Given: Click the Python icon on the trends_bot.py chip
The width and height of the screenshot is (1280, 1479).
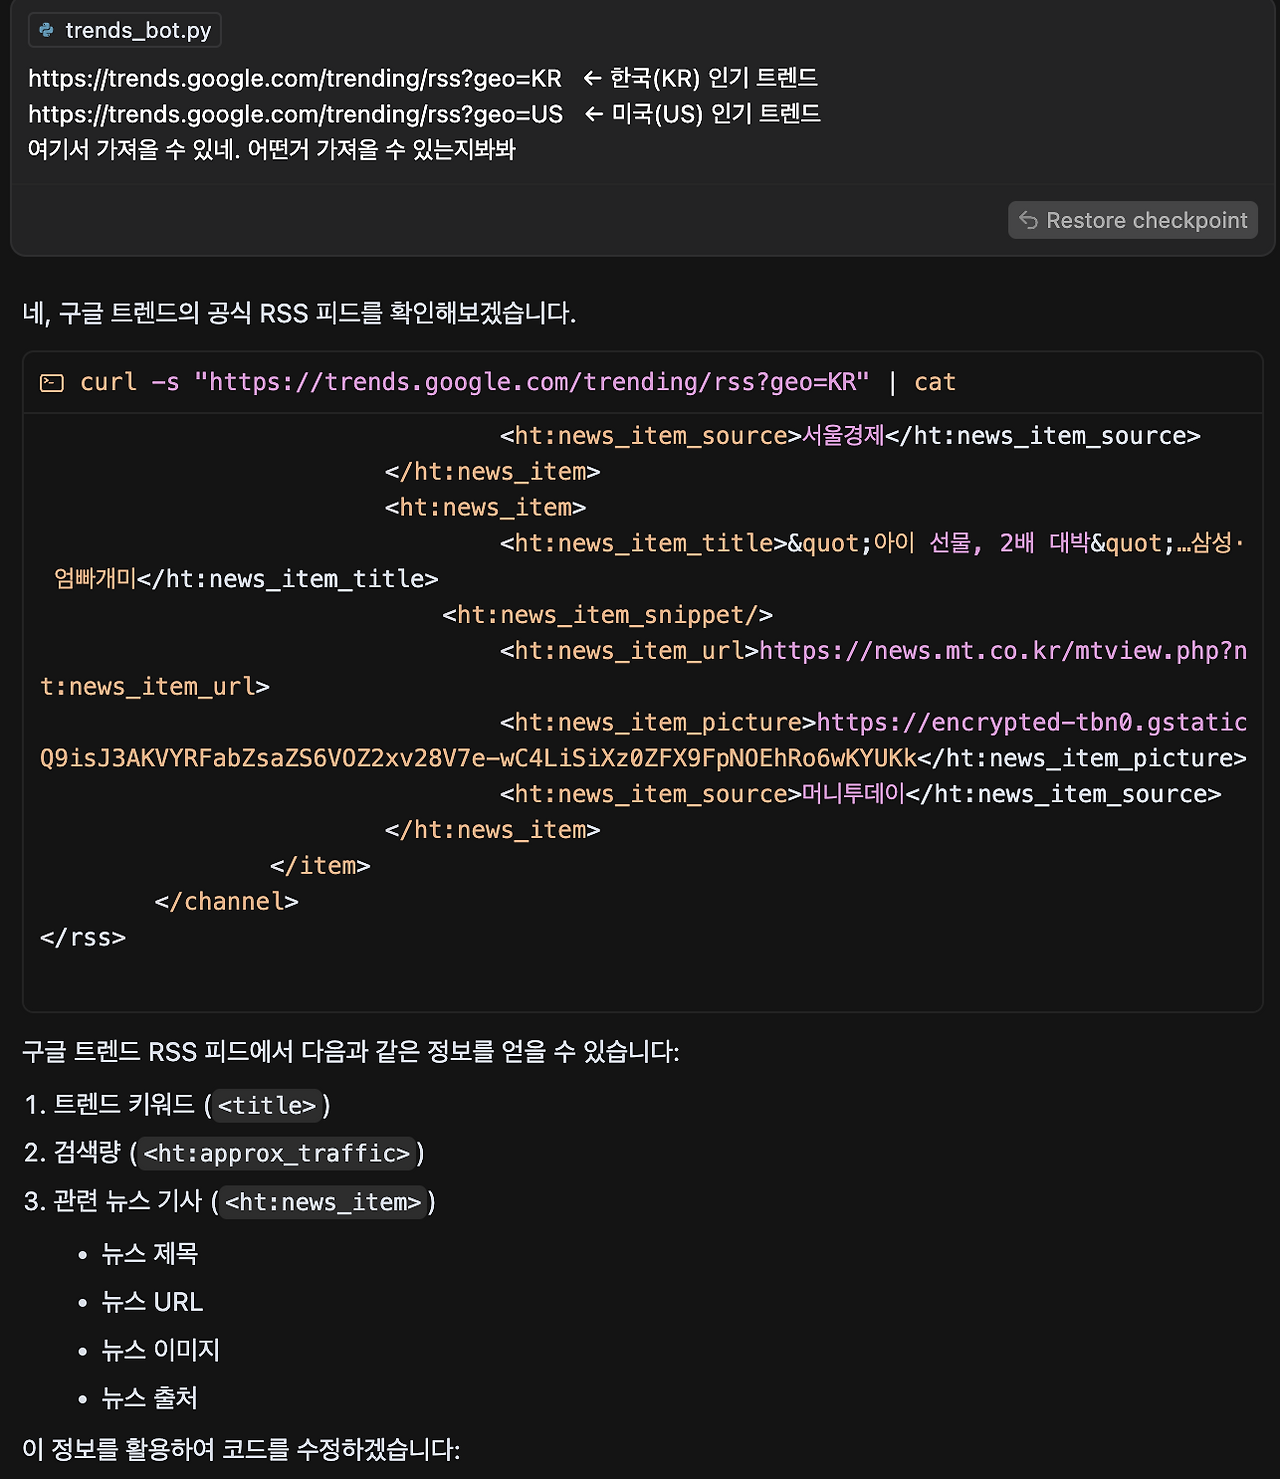Looking at the screenshot, I should pos(44,30).
